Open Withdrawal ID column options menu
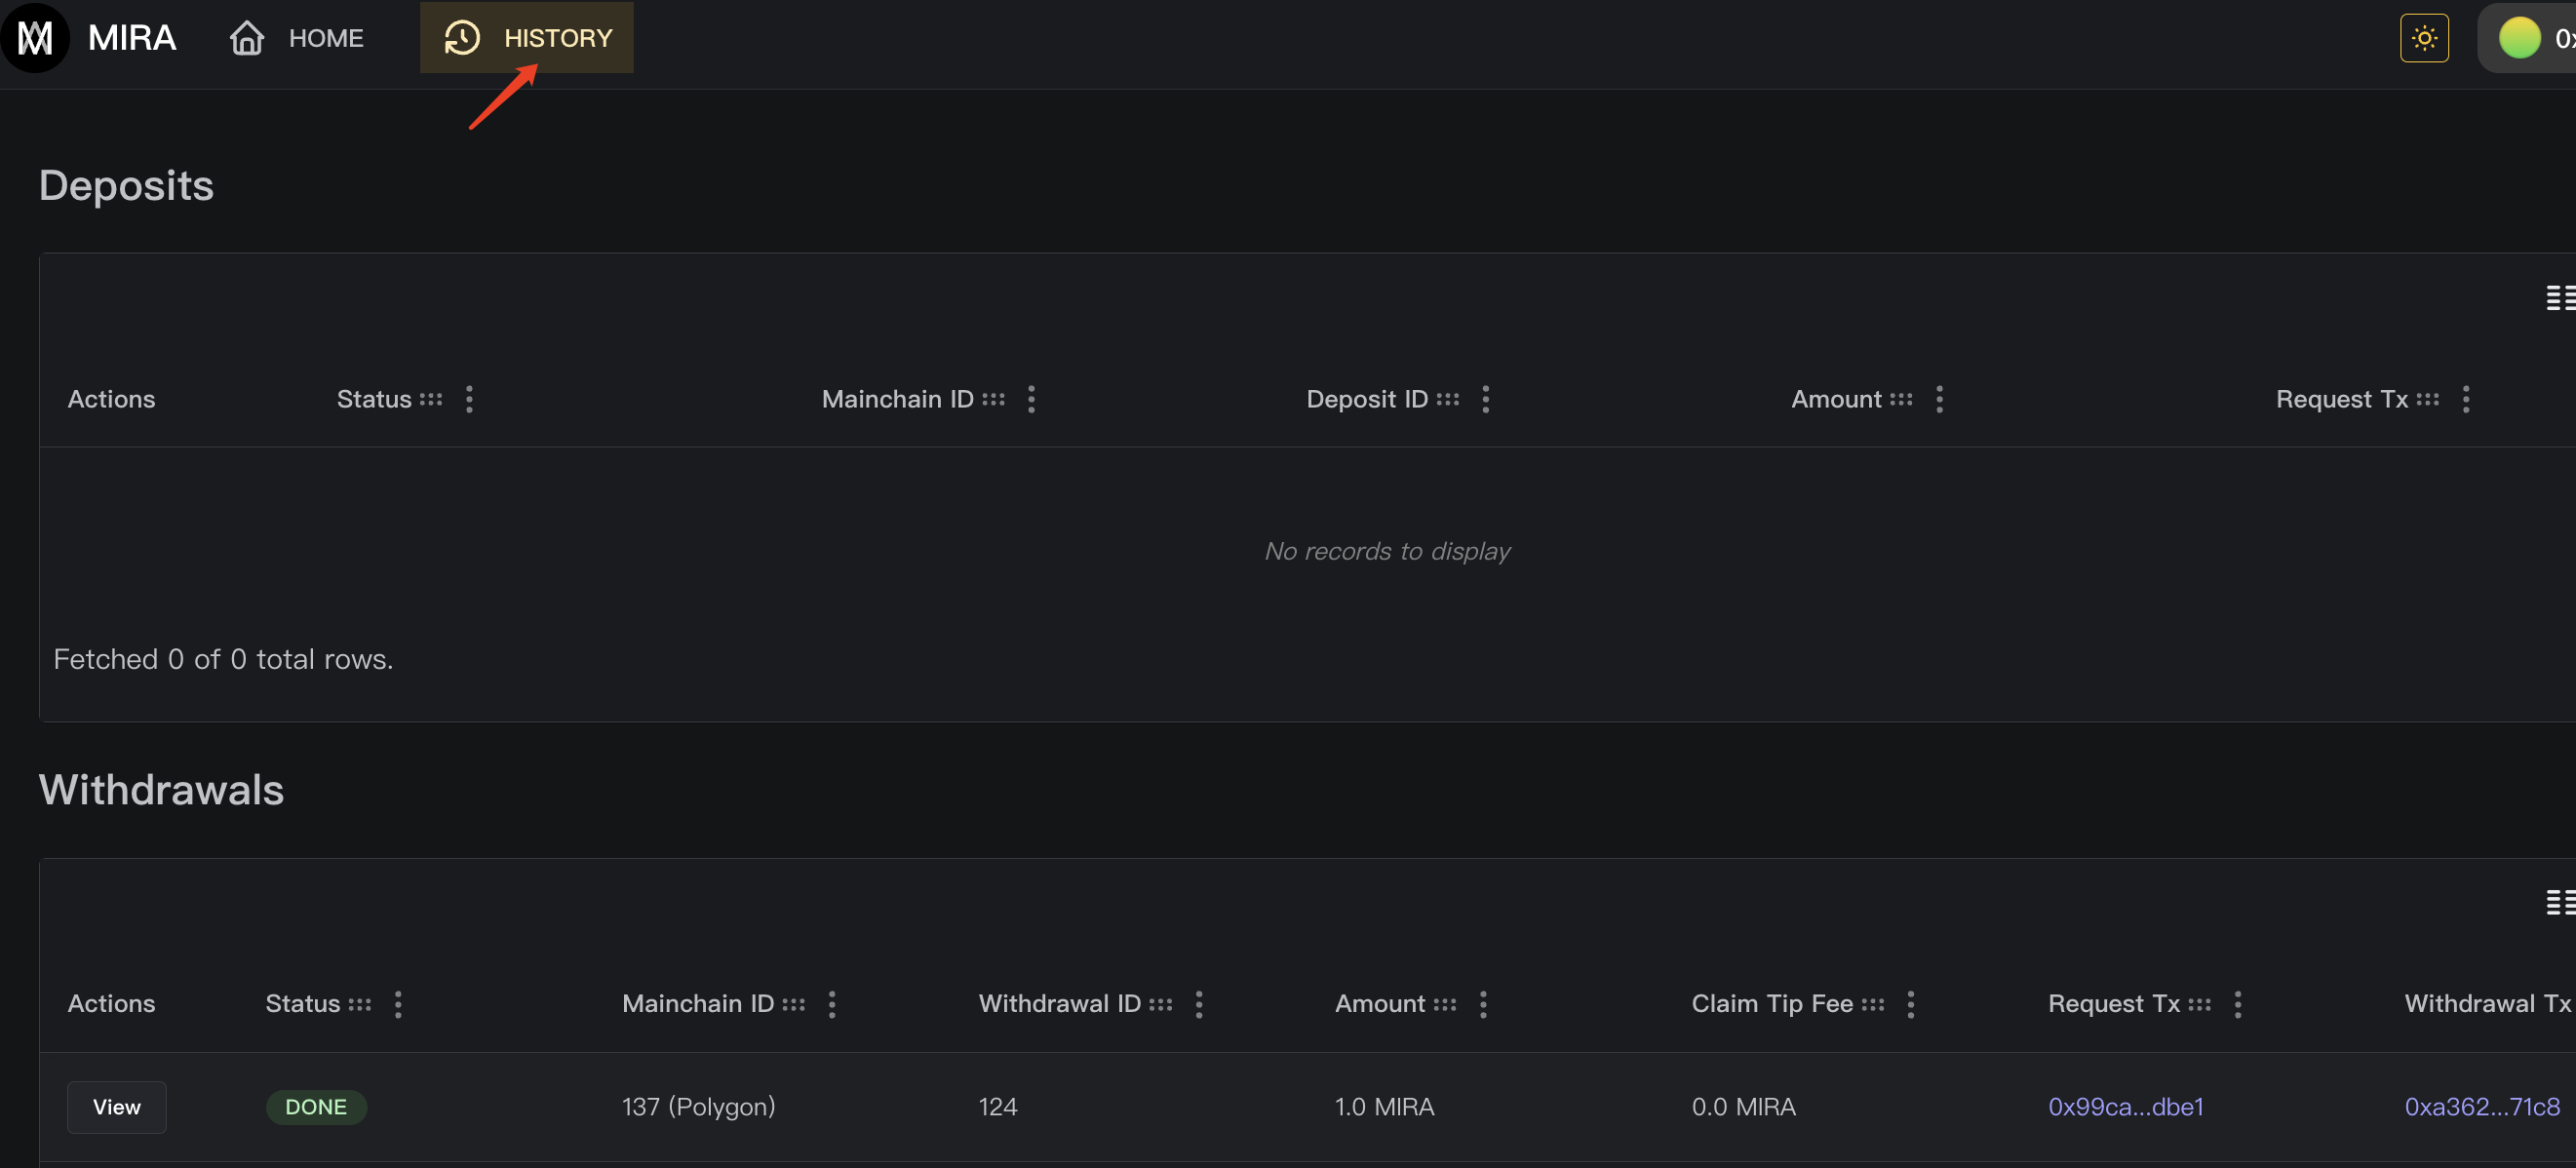This screenshot has height=1168, width=2576. click(1198, 1004)
